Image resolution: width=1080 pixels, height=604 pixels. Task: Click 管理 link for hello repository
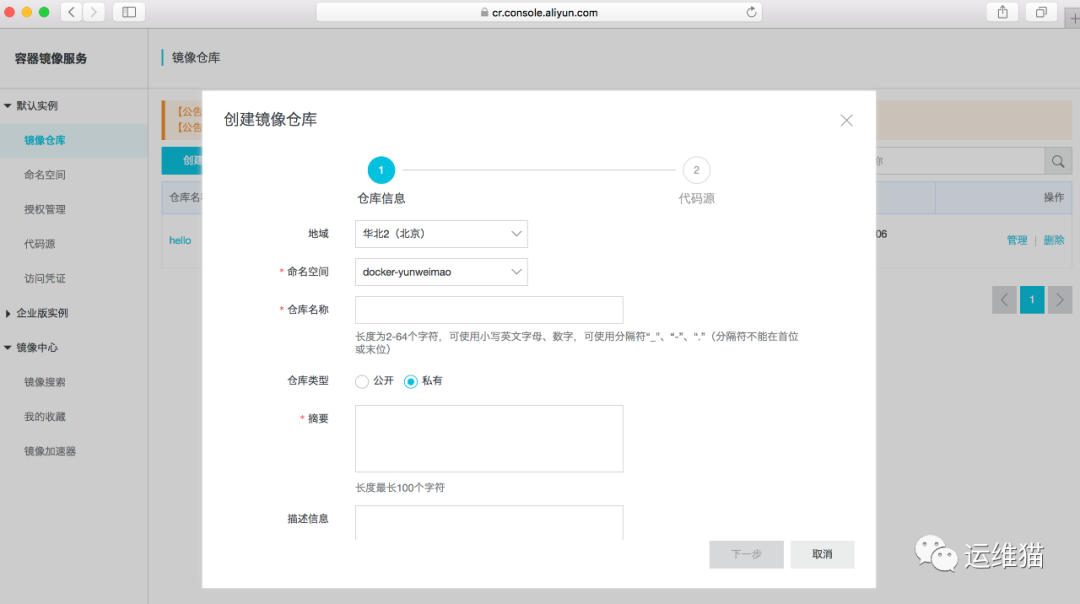click(x=1017, y=240)
